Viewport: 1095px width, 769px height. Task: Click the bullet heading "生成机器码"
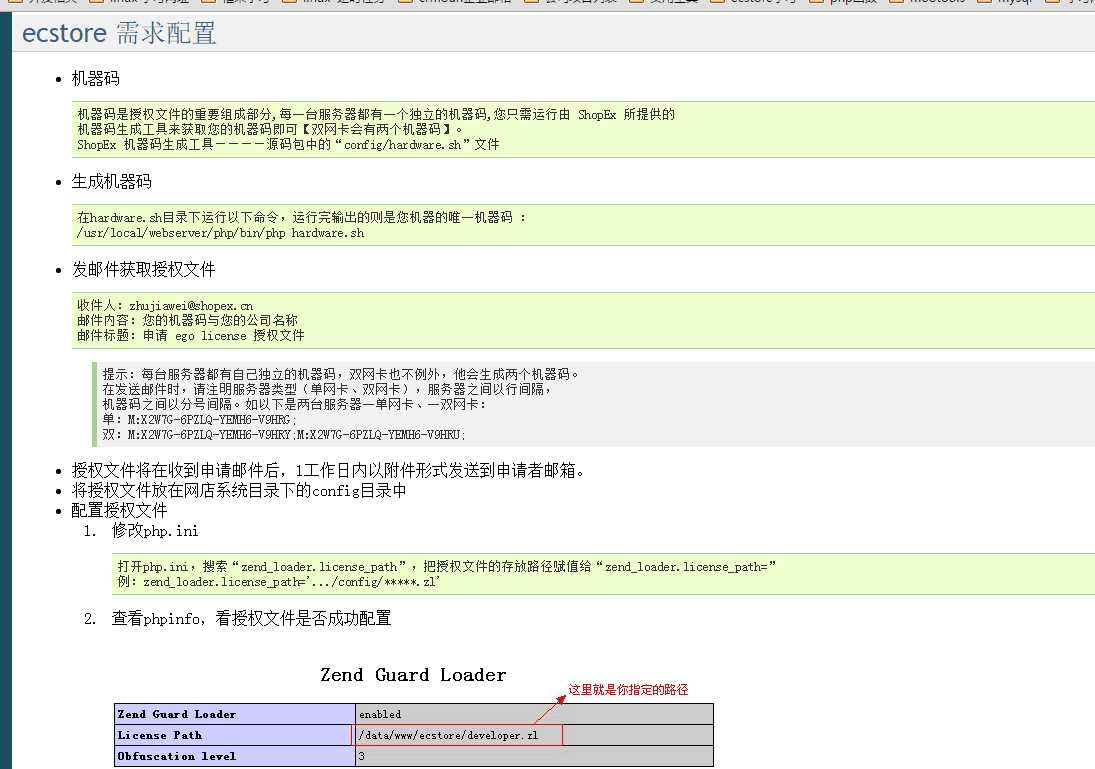tap(112, 182)
